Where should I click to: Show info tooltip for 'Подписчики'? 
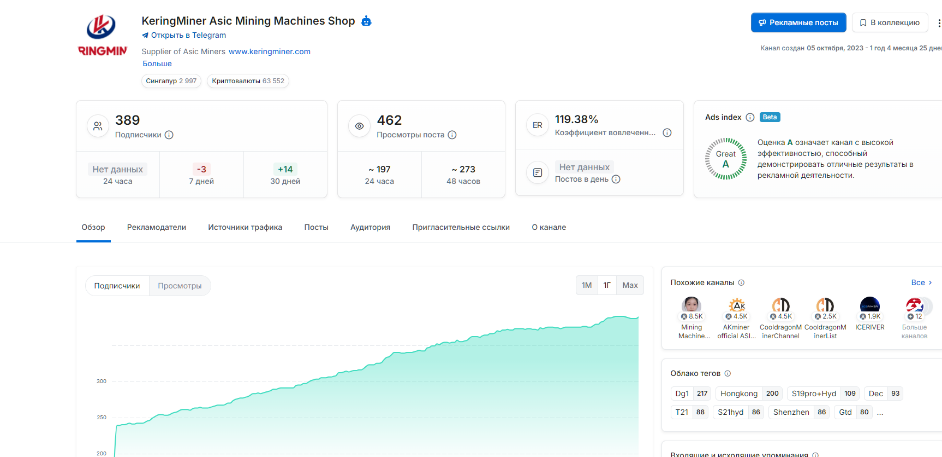[x=169, y=135]
